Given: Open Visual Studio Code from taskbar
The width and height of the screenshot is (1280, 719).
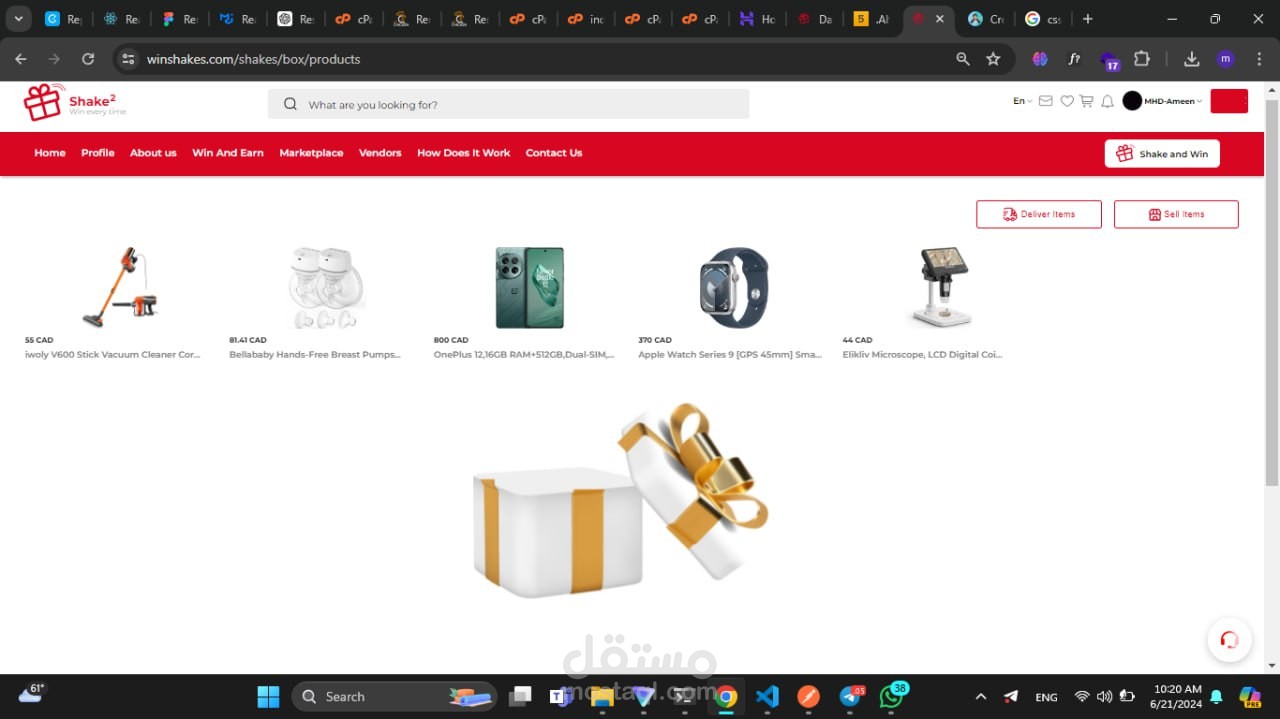Looking at the screenshot, I should tap(767, 696).
